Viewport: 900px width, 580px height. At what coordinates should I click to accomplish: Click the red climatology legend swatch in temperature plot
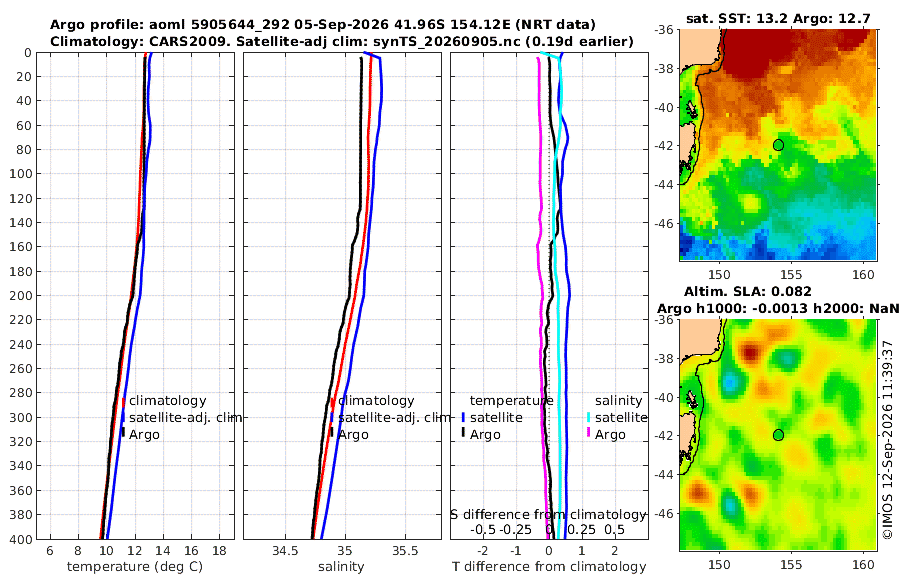point(123,401)
